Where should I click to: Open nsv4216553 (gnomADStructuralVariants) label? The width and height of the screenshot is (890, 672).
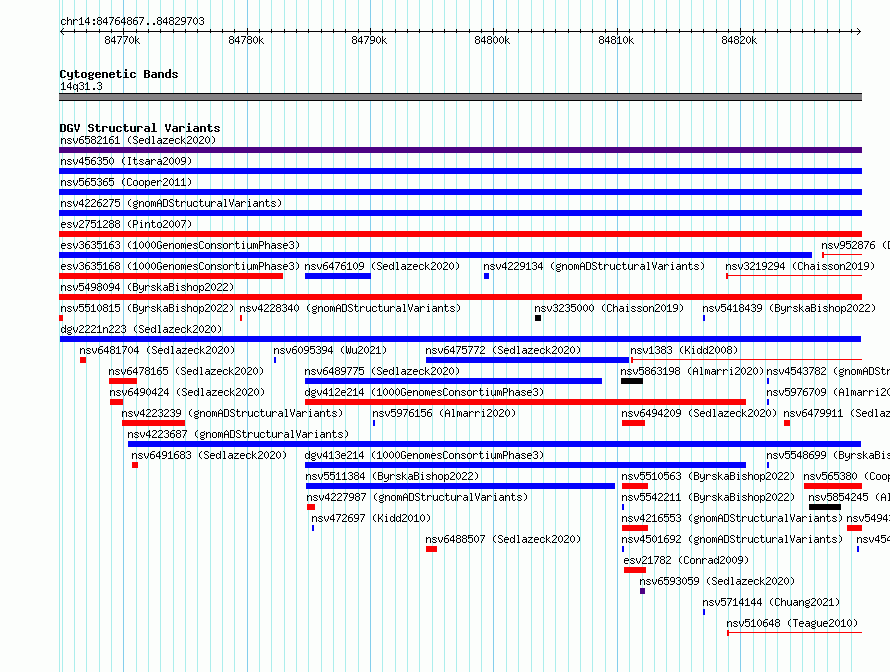point(732,518)
